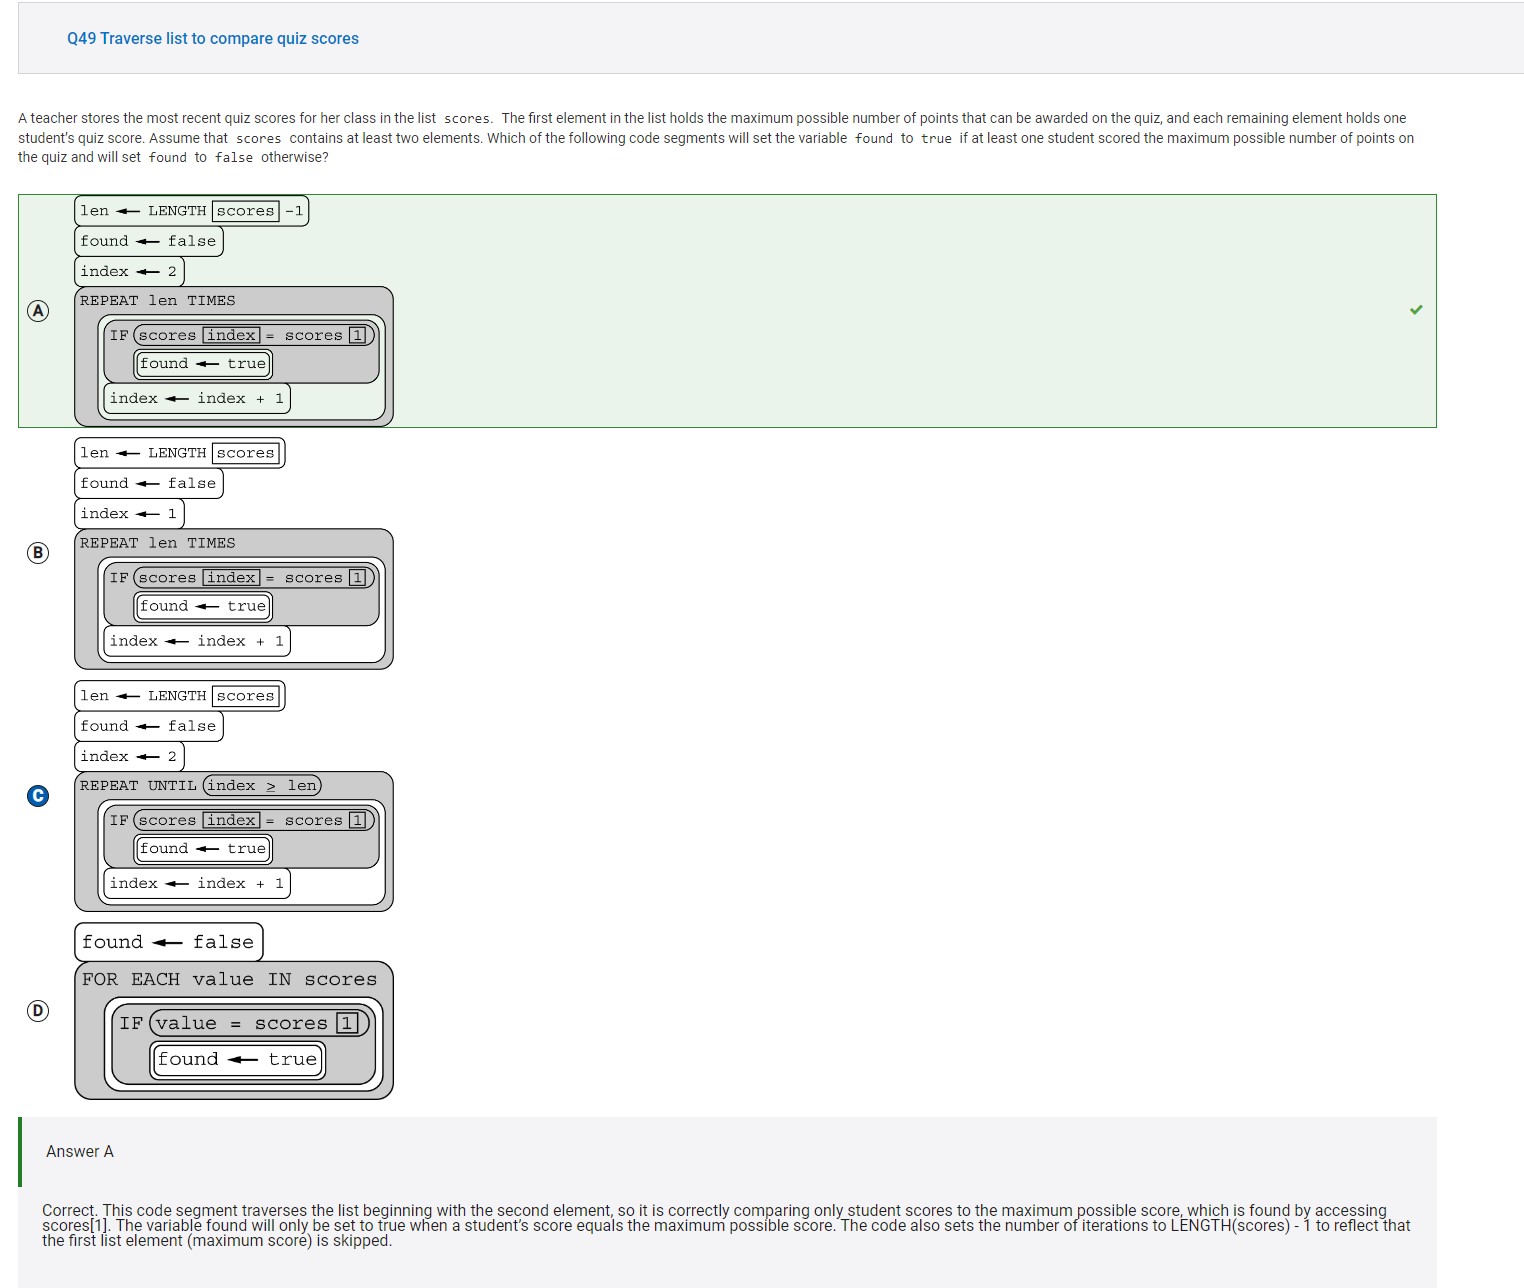Select answer choice B radio button
1524x1288 pixels.
tap(38, 553)
